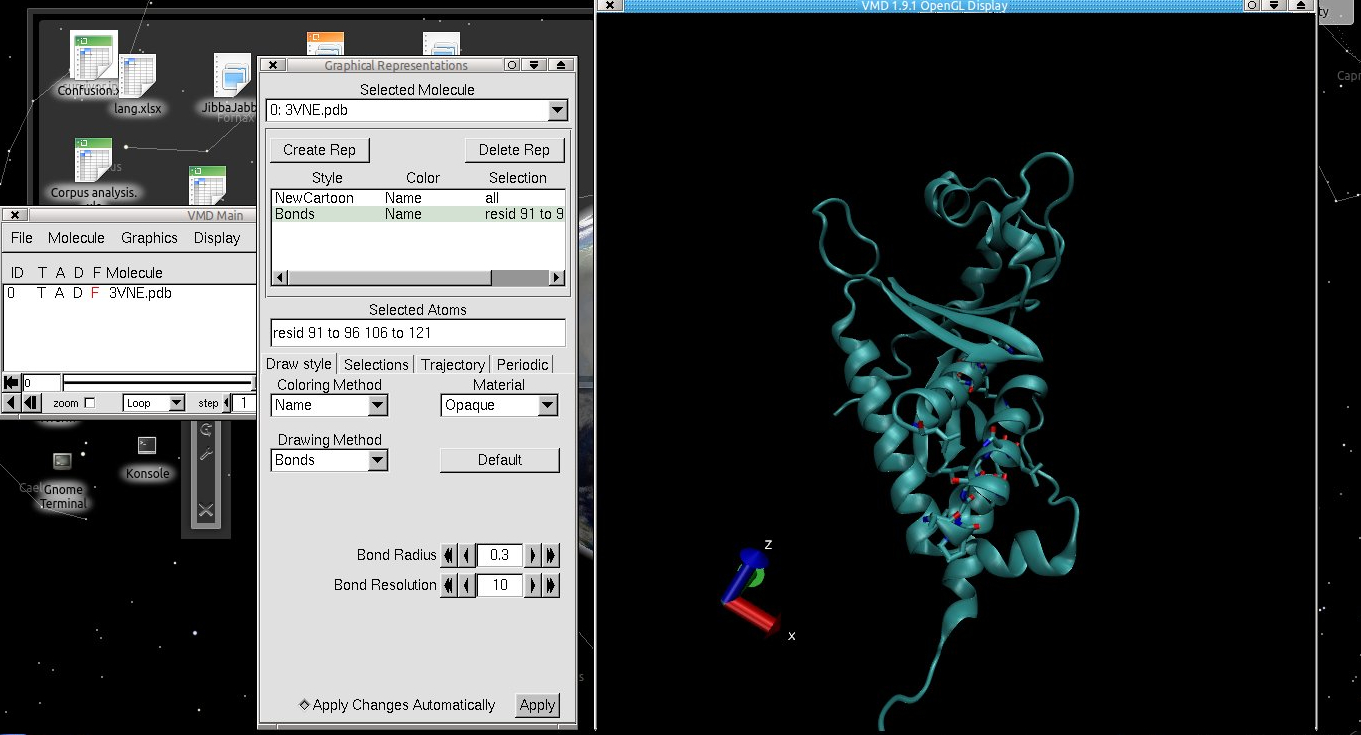Increase Bond Radius by a small step

click(x=533, y=555)
